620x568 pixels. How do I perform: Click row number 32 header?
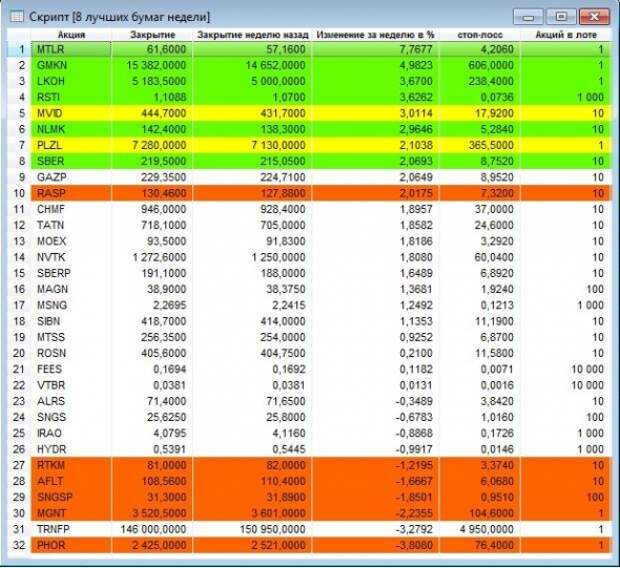[x=19, y=545]
